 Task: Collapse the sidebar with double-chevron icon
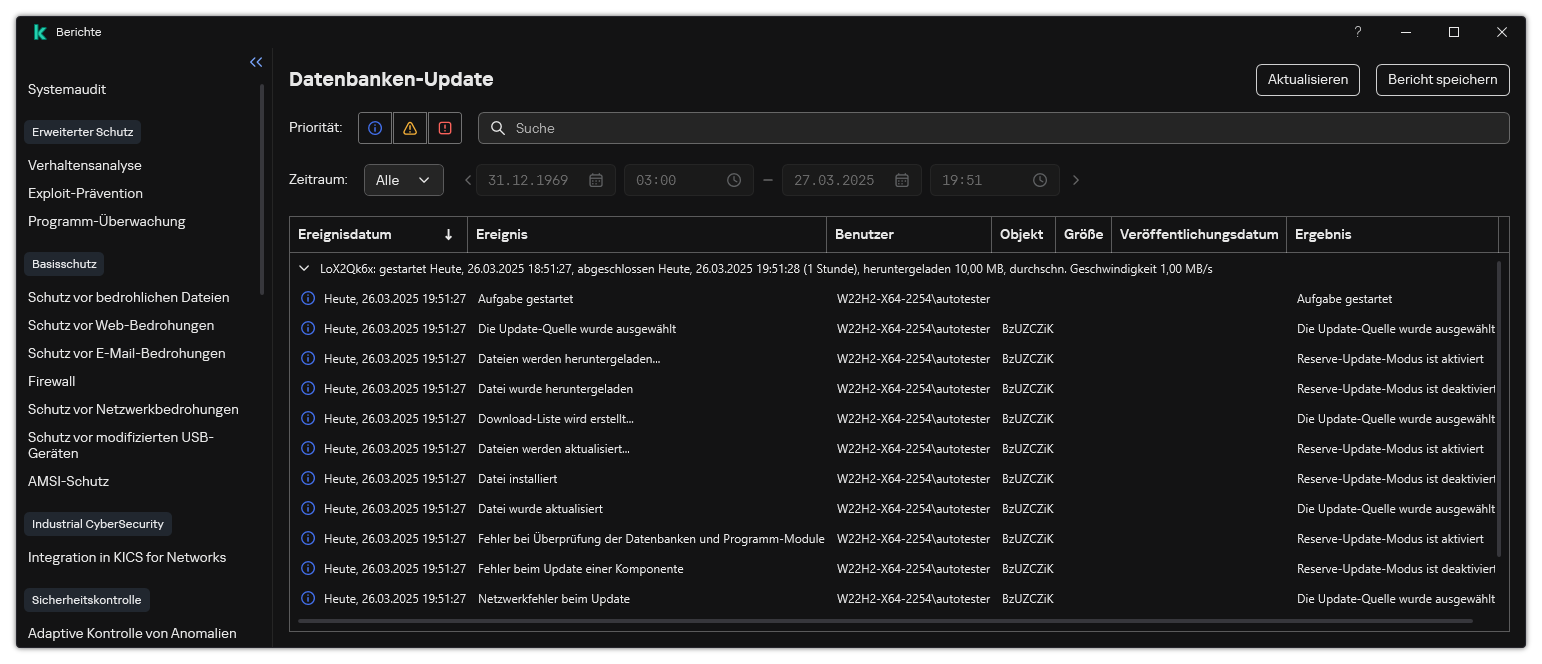(256, 62)
